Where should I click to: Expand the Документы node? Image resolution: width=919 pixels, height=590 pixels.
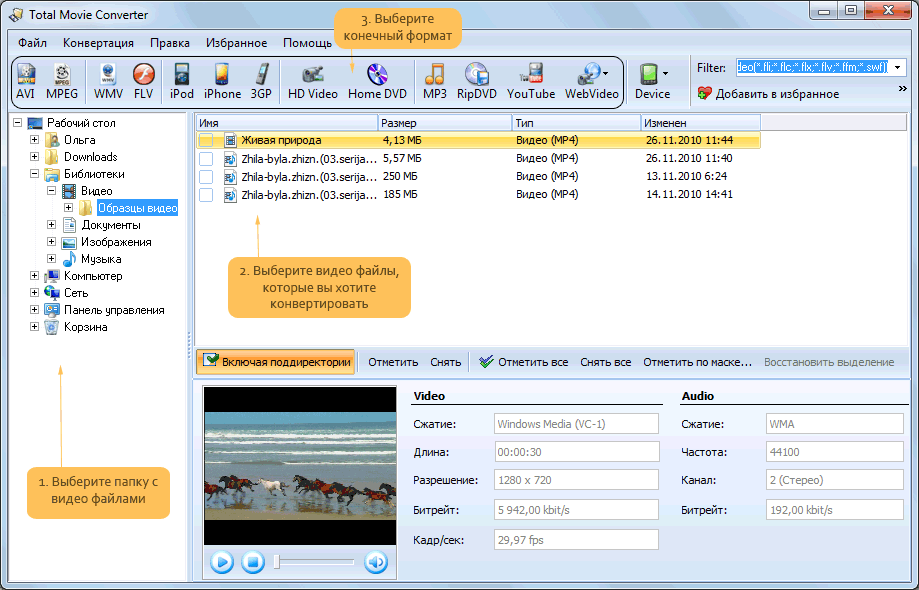point(52,225)
